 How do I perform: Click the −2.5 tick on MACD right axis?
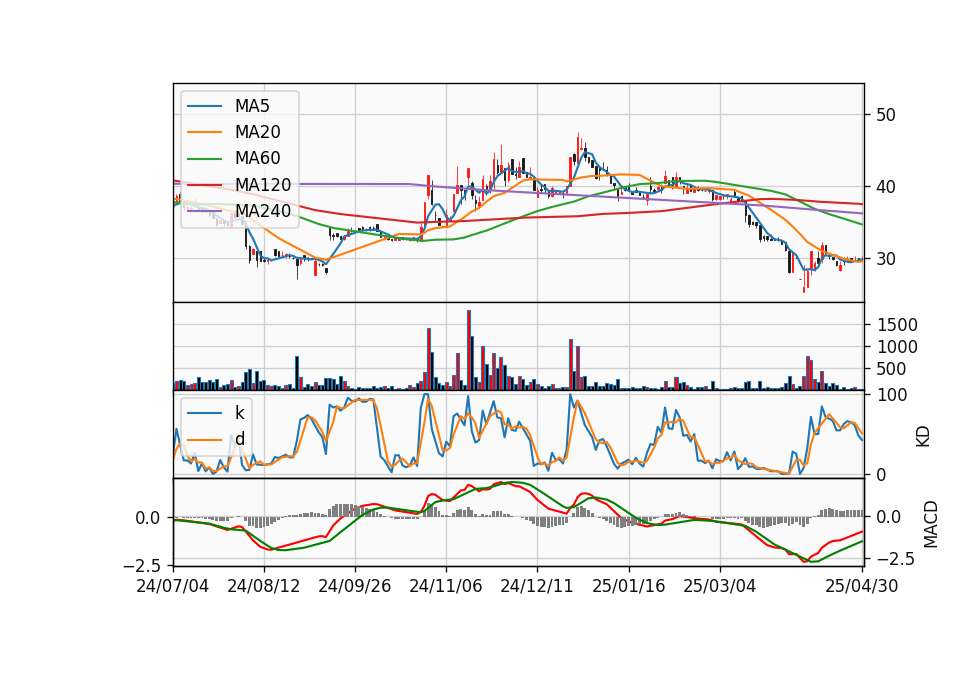[x=896, y=559]
